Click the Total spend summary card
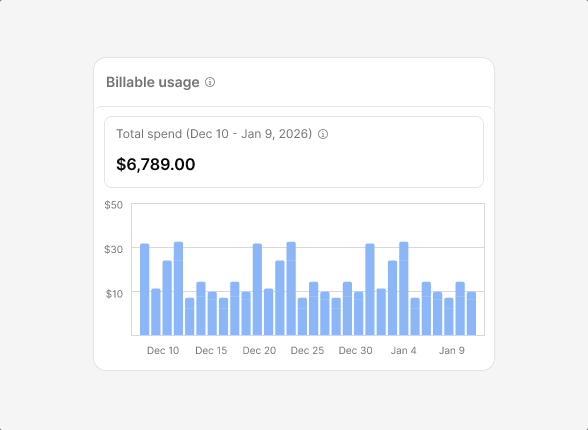 click(x=294, y=152)
